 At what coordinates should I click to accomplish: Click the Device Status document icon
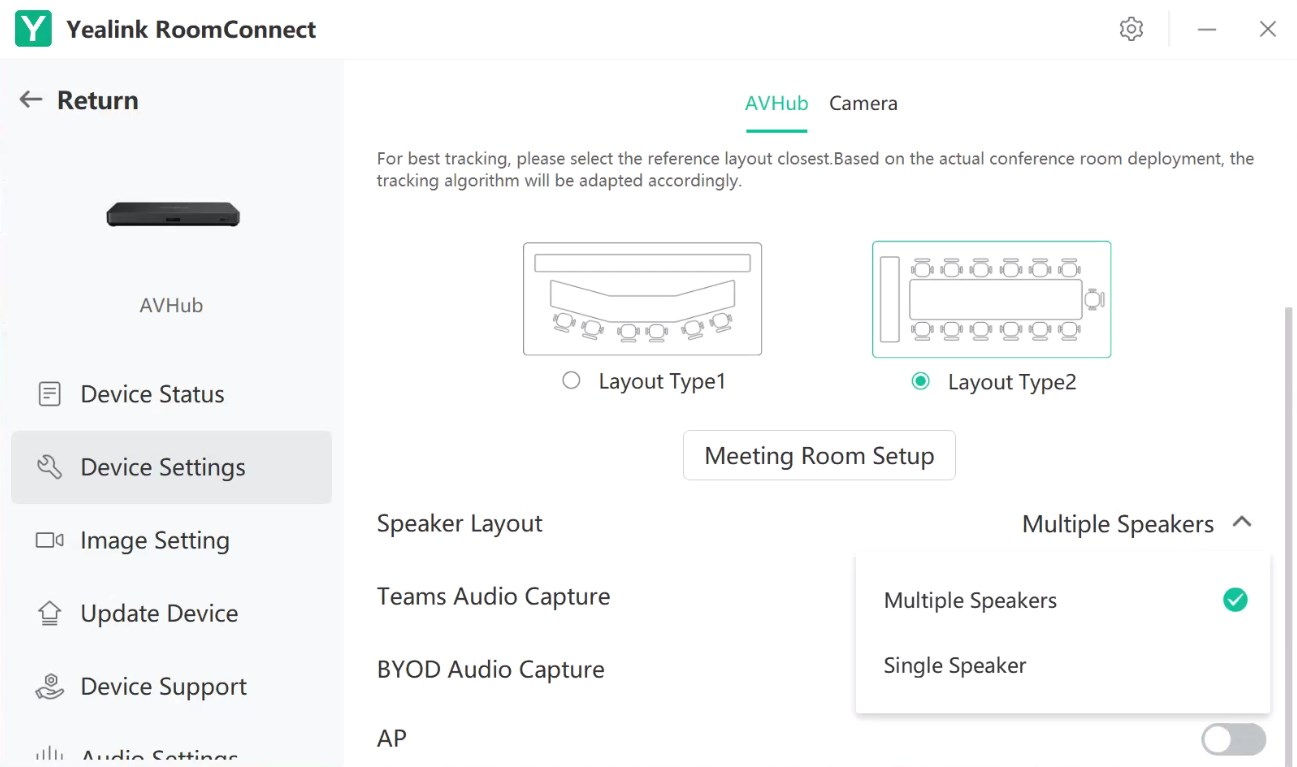point(49,394)
